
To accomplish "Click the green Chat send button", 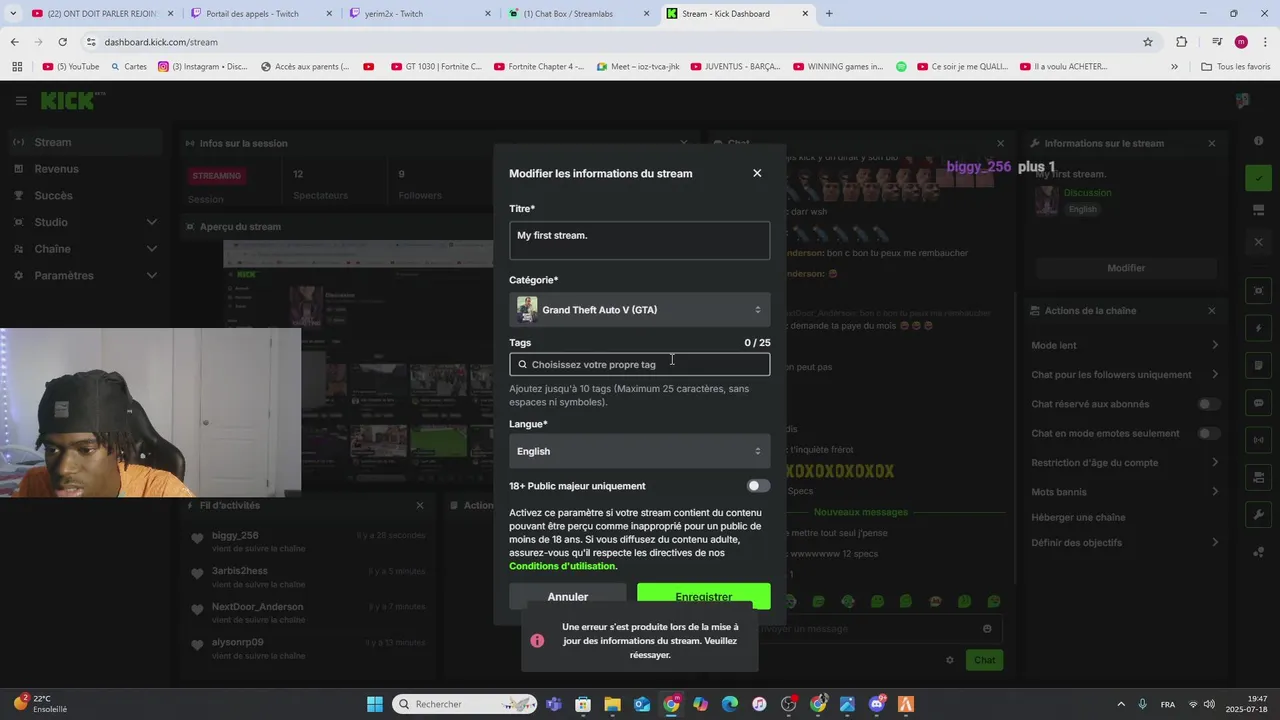I will pyautogui.click(x=984, y=660).
